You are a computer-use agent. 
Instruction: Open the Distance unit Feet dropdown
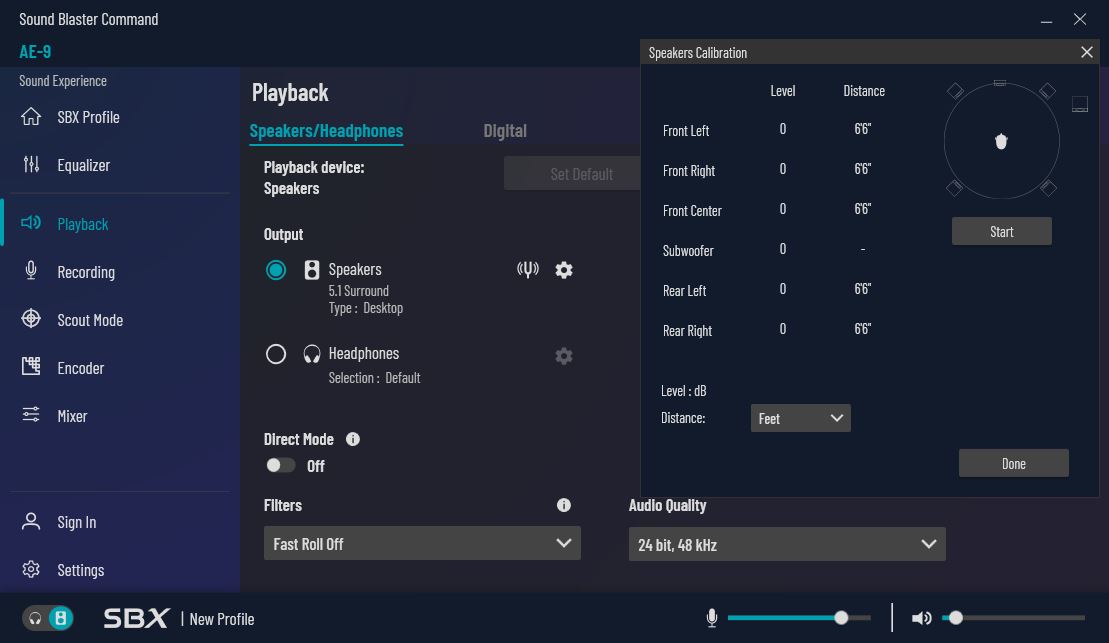pyautogui.click(x=800, y=418)
